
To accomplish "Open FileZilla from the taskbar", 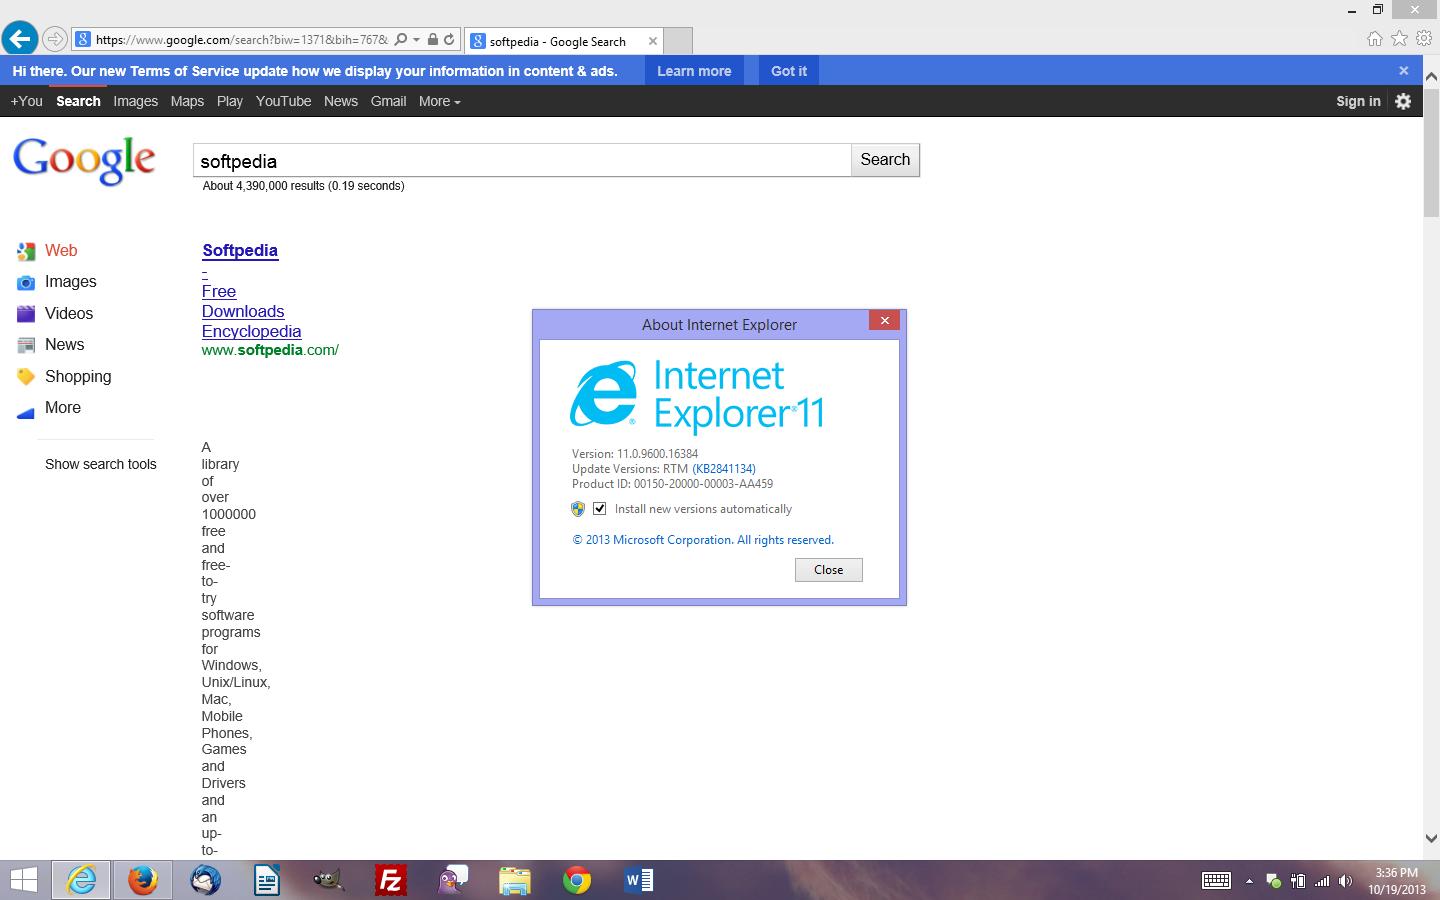I will pyautogui.click(x=390, y=880).
